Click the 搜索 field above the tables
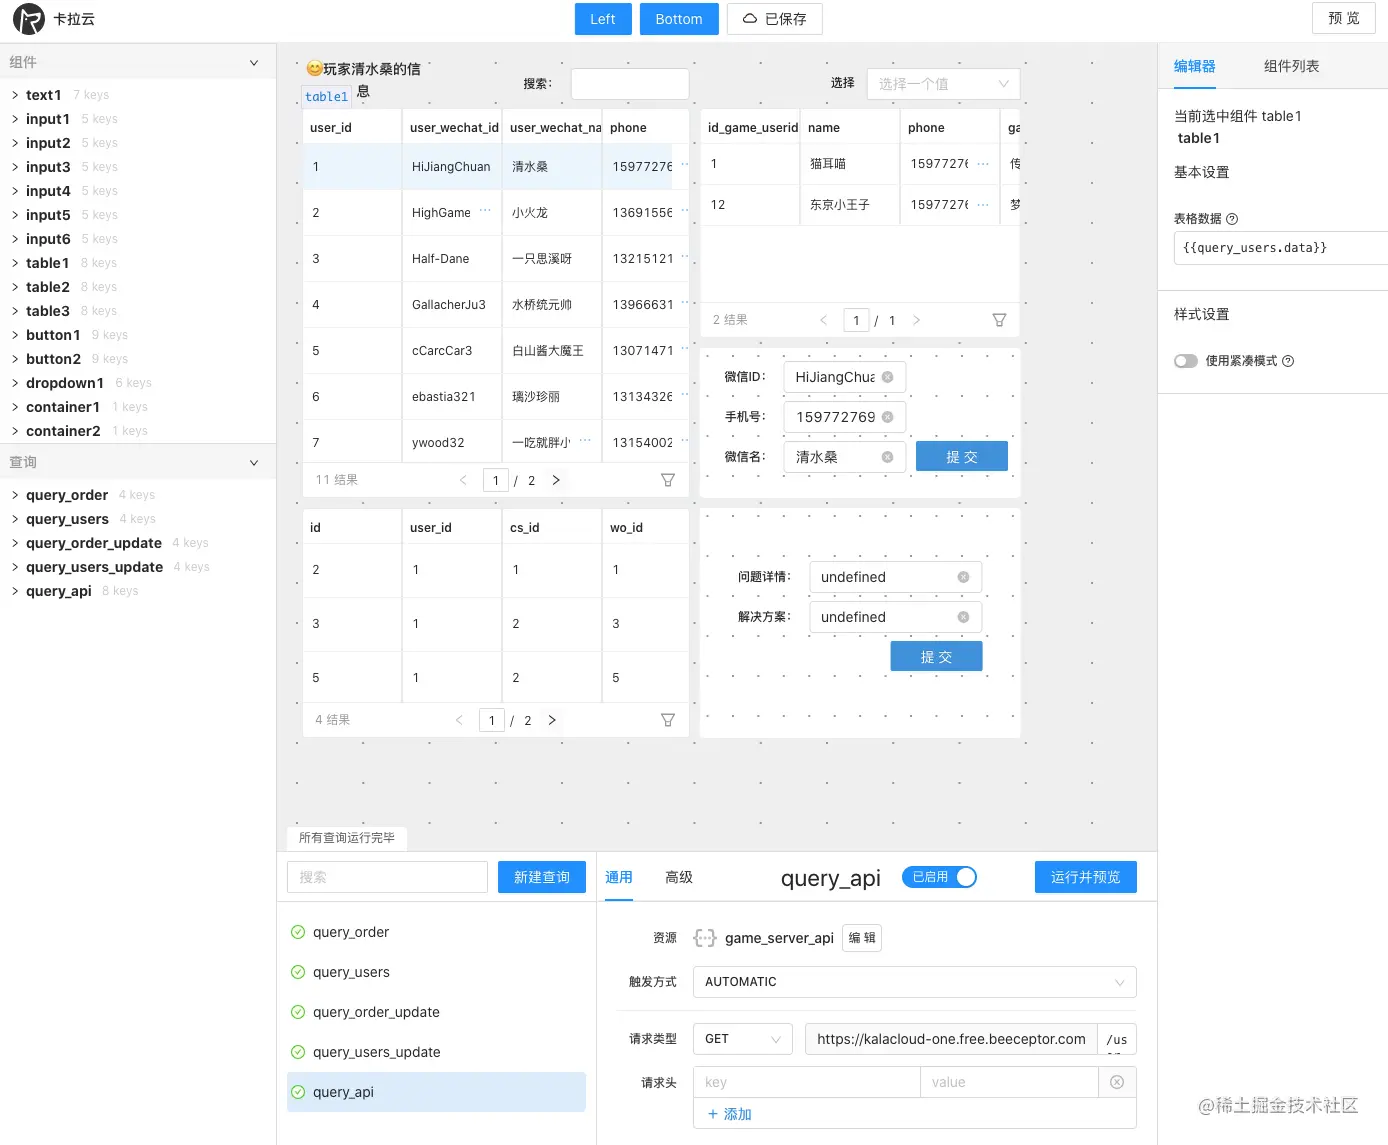The image size is (1388, 1145). 630,84
